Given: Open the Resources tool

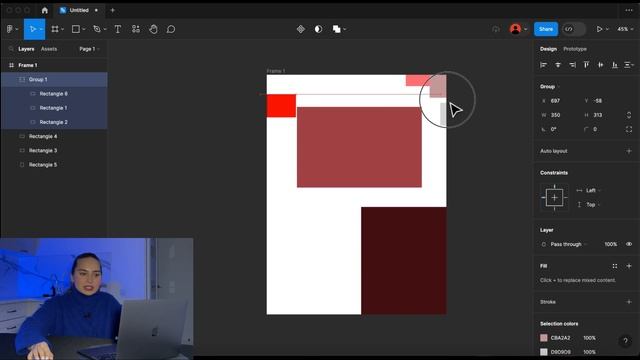Looking at the screenshot, I should (136, 29).
